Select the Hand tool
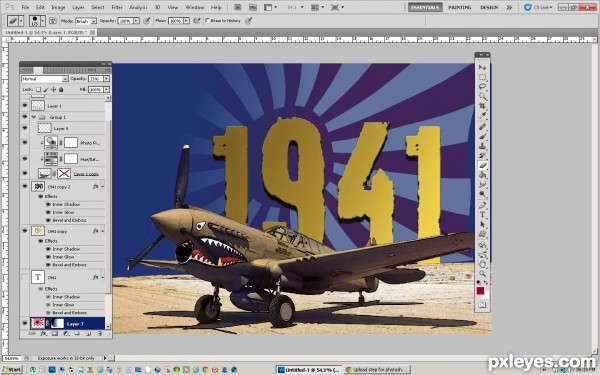 pyautogui.click(x=483, y=264)
